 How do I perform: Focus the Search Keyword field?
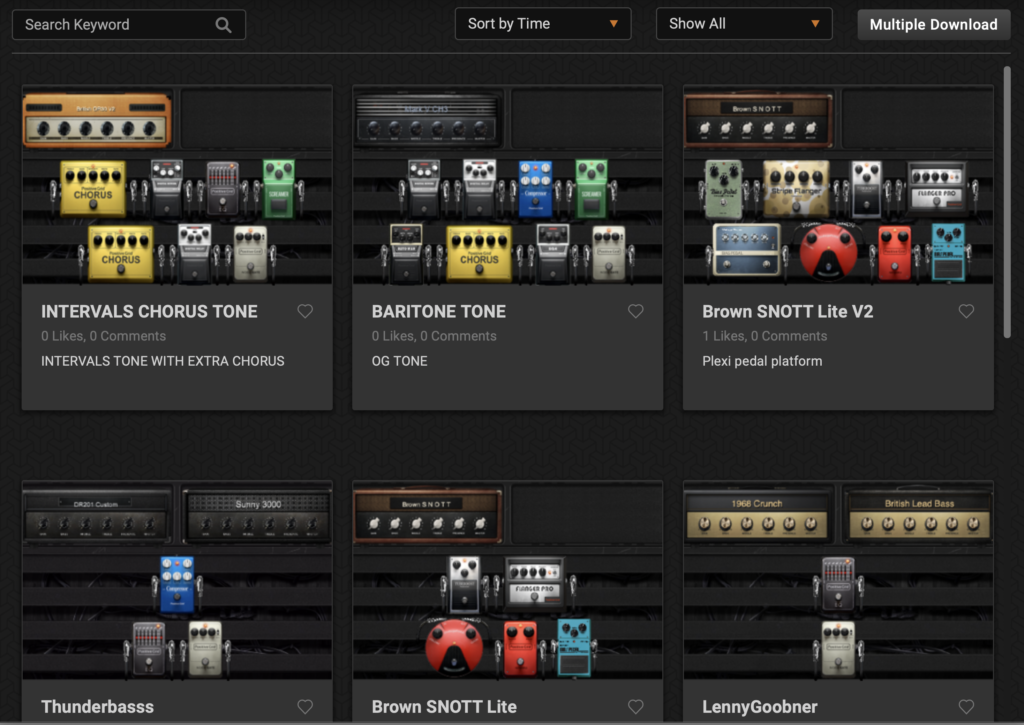click(129, 25)
